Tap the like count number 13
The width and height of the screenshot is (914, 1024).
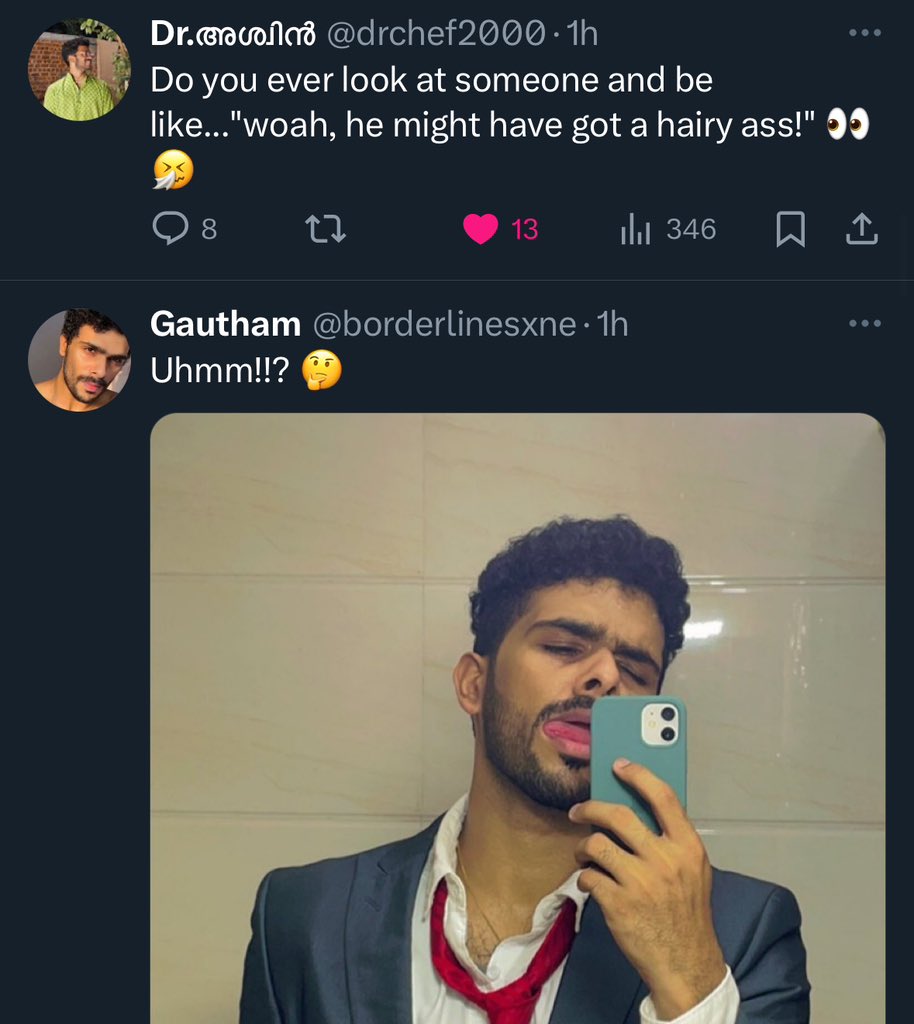pyautogui.click(x=524, y=229)
